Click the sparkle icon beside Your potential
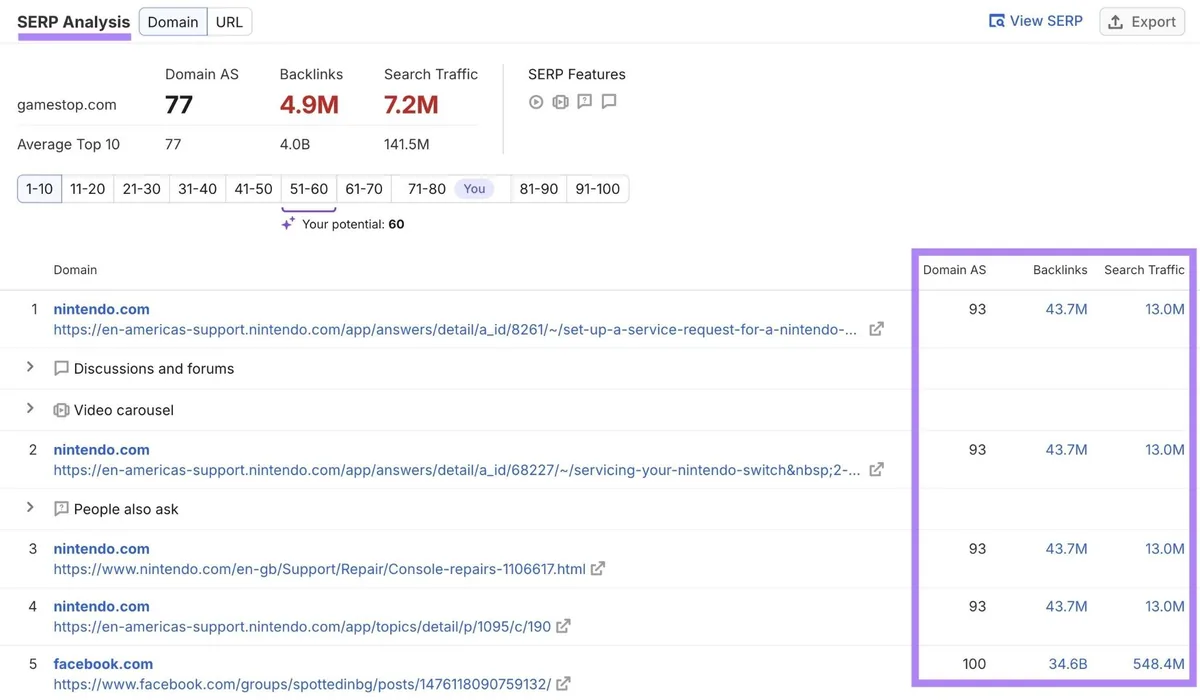The image size is (1200, 700). tap(288, 224)
